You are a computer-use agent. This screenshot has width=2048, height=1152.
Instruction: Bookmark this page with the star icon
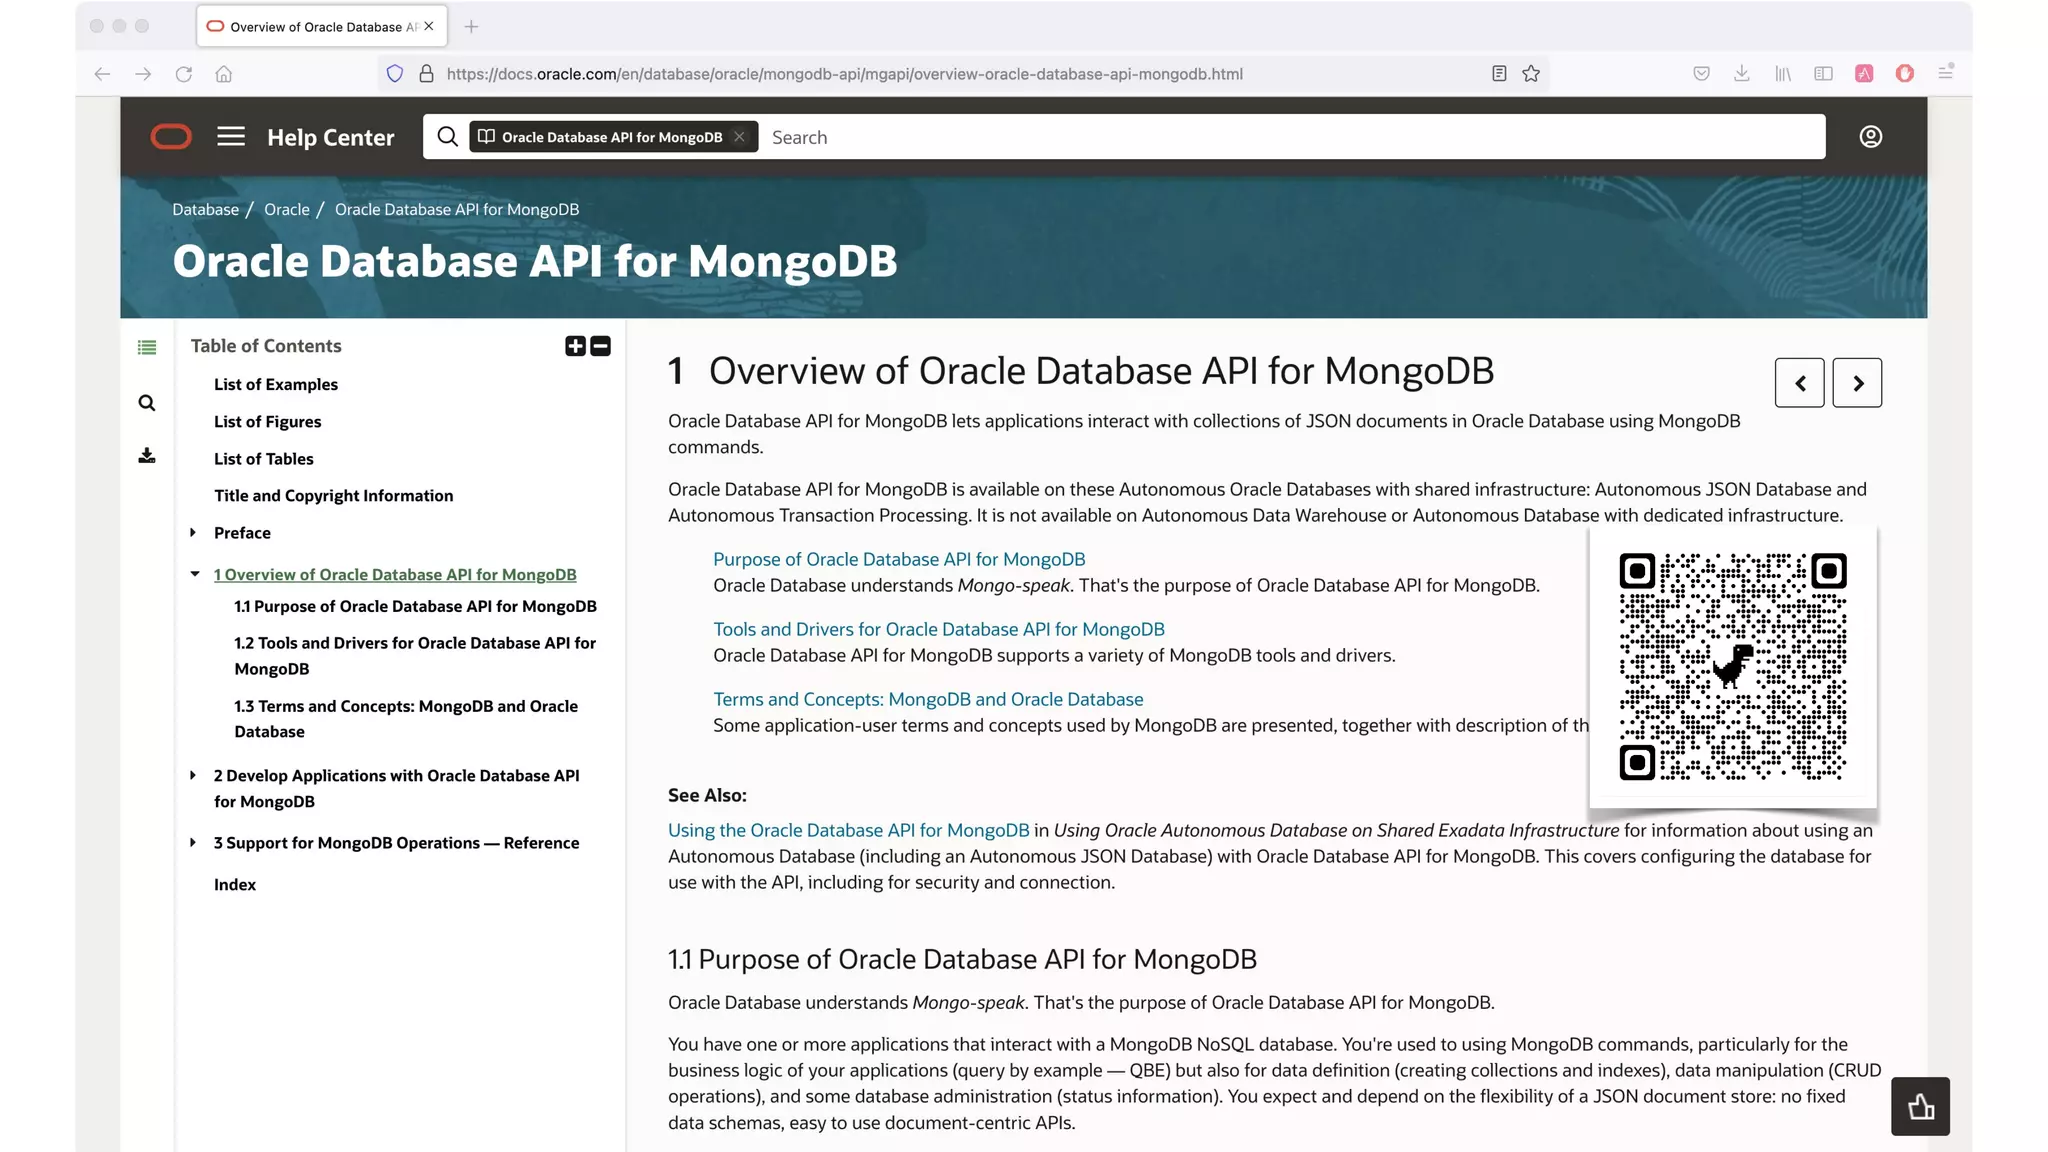tap(1531, 74)
